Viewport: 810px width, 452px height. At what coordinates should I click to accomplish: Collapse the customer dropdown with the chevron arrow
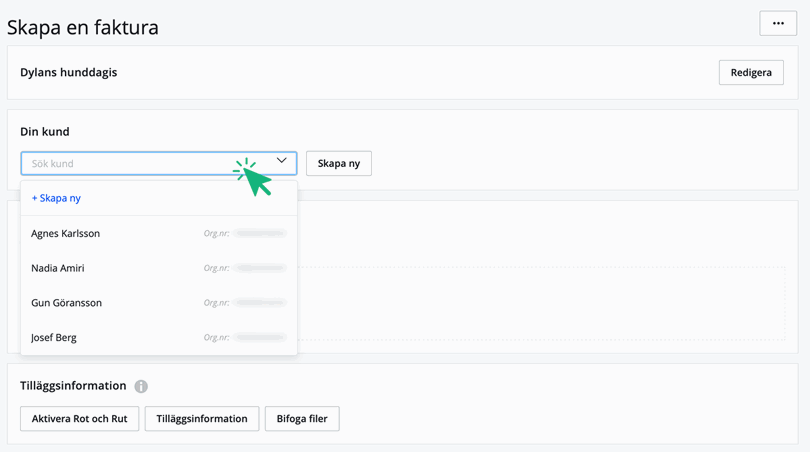click(x=282, y=161)
